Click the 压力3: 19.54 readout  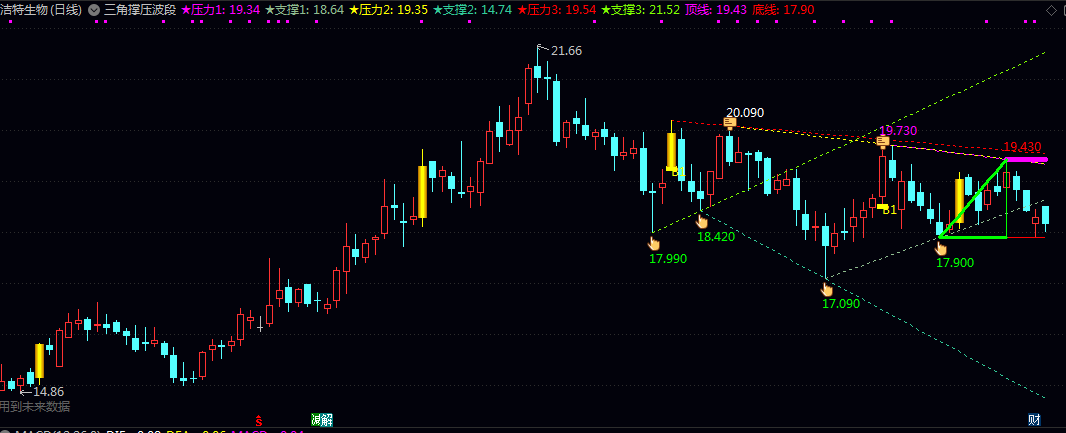coord(557,10)
